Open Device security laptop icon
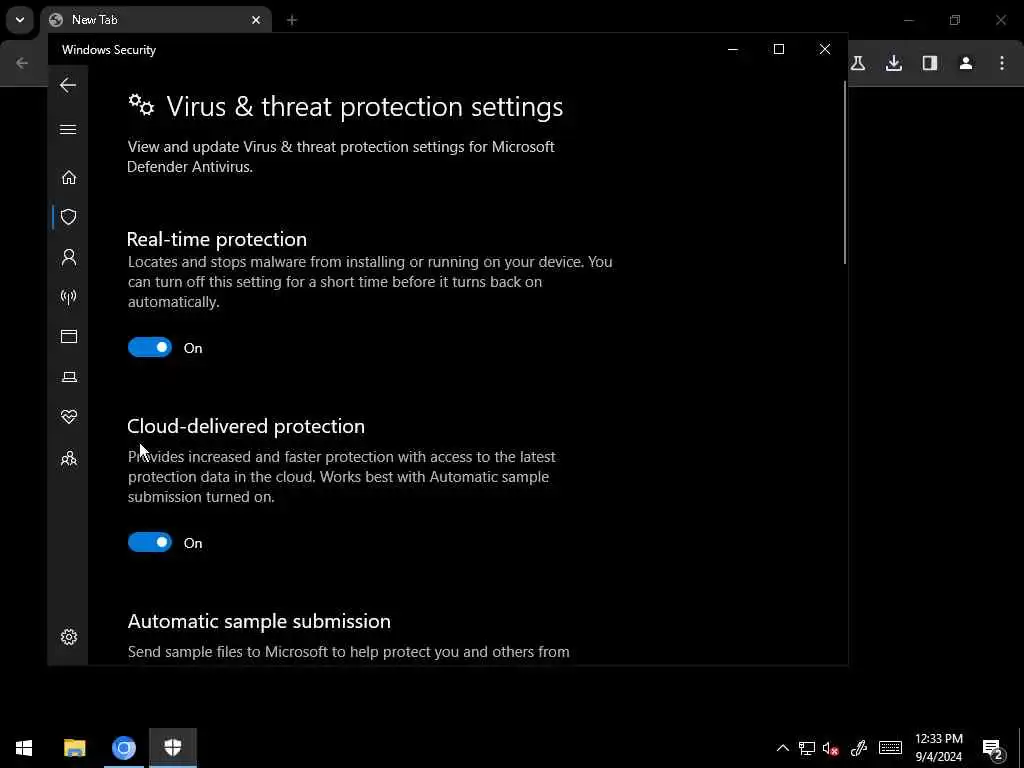Image resolution: width=1024 pixels, height=768 pixels. coord(69,377)
